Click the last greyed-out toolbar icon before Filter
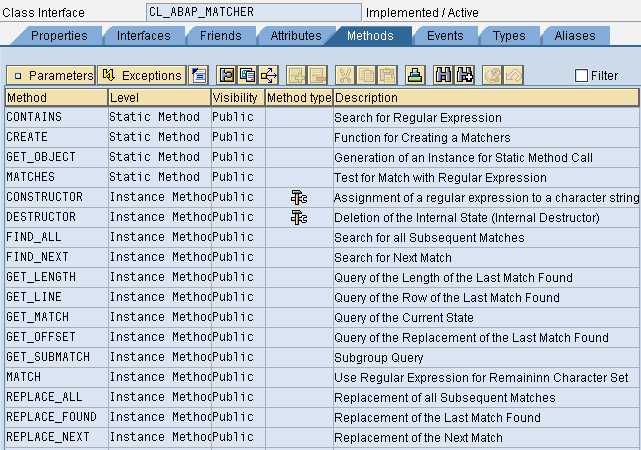The height and width of the screenshot is (450, 641). 513,75
